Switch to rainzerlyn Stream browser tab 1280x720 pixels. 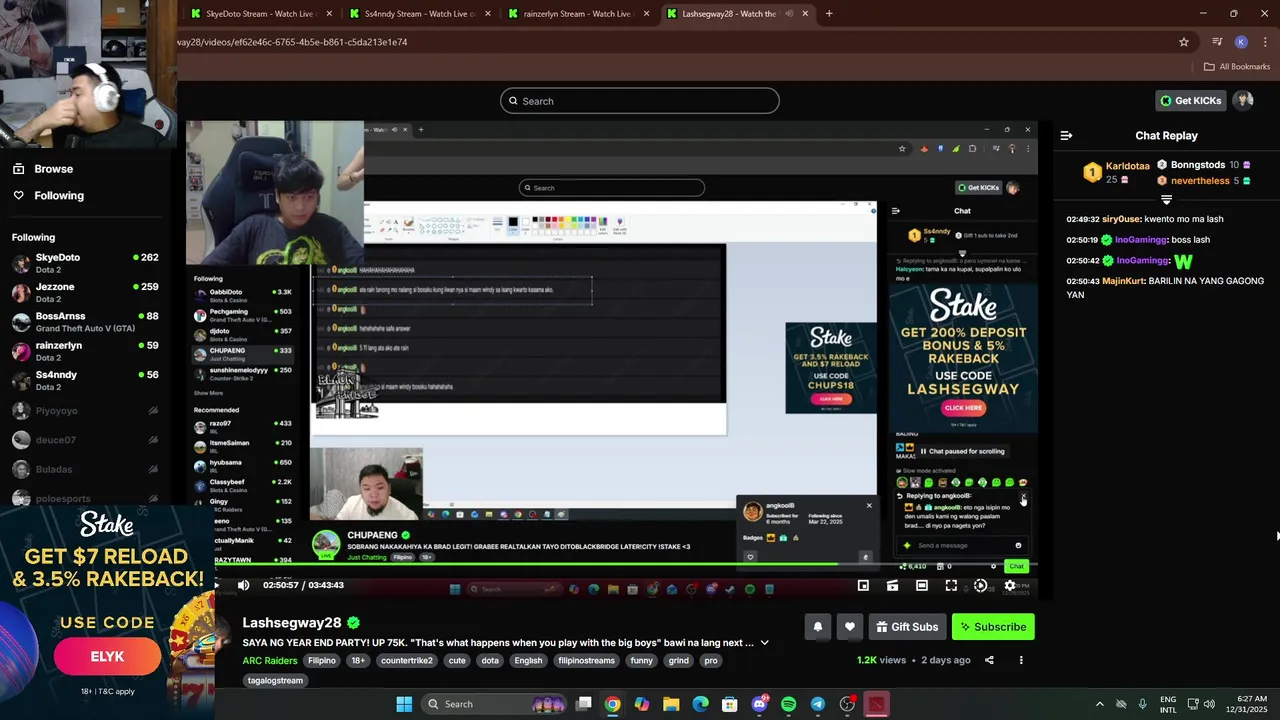pos(578,14)
